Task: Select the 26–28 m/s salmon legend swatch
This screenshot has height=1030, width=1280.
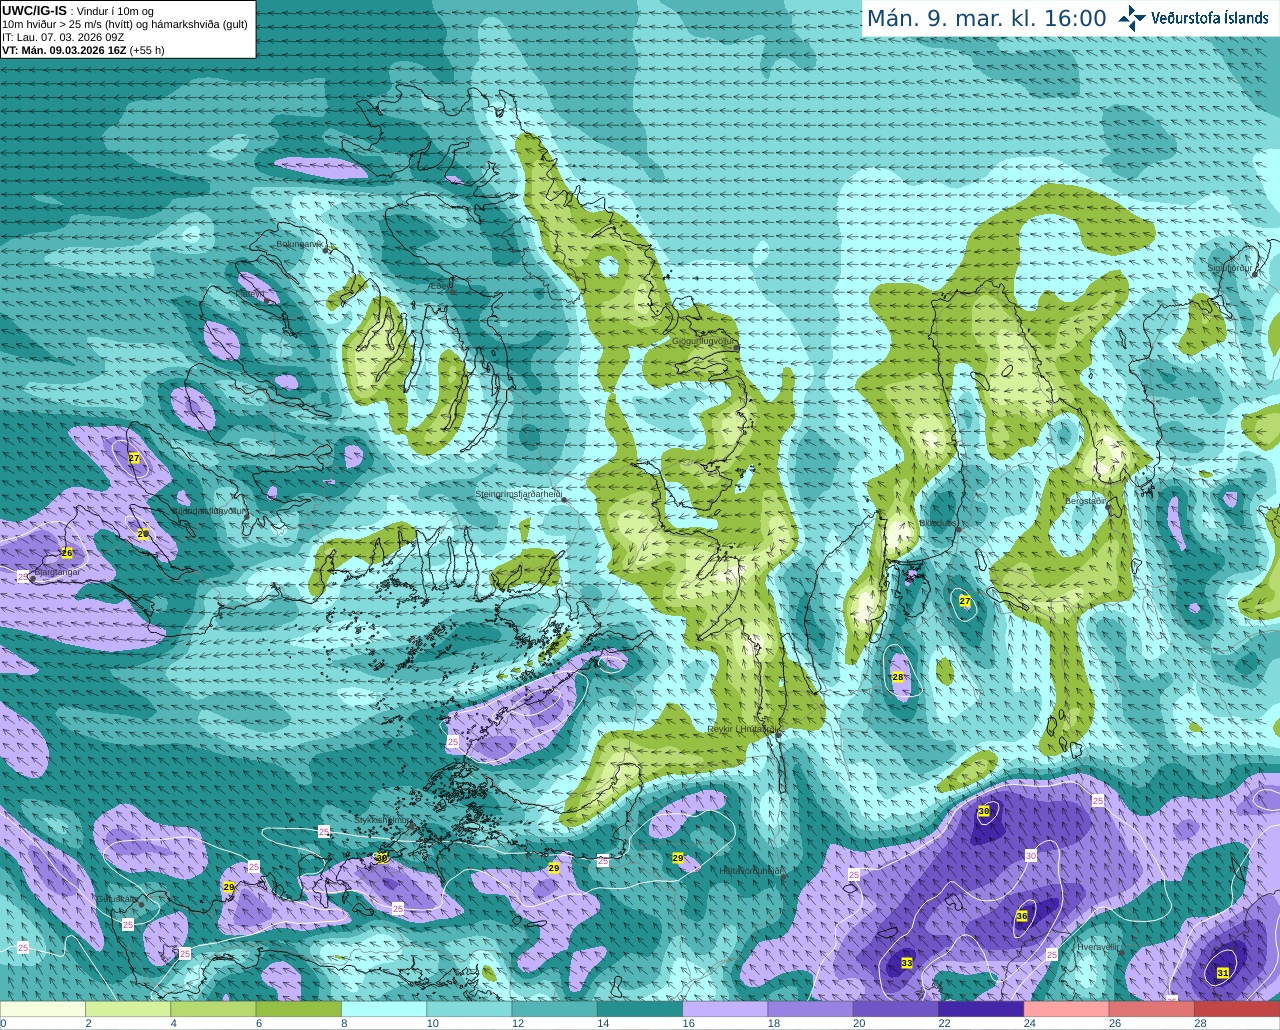Action: tap(1152, 1009)
